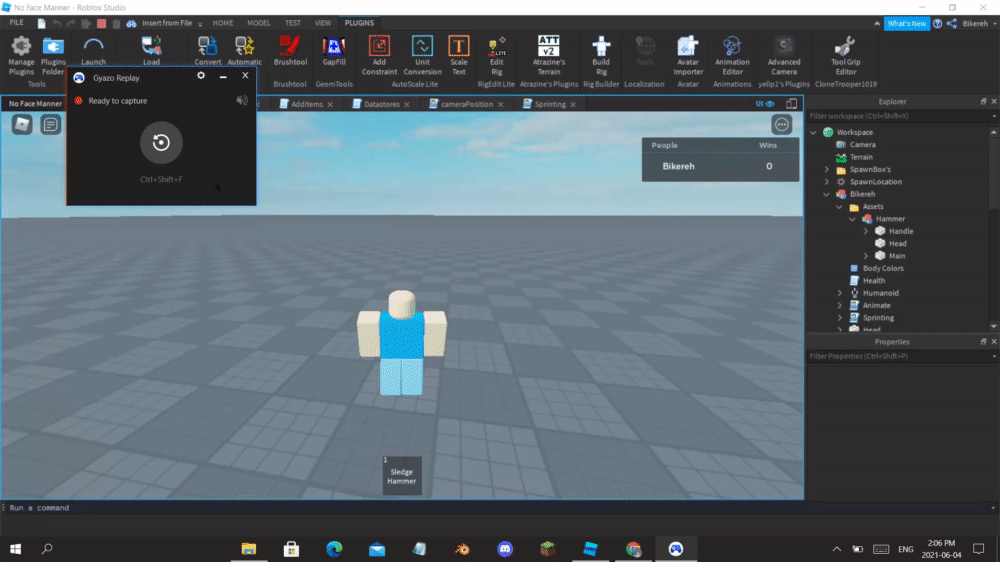The height and width of the screenshot is (562, 1000).
Task: Open the Bikereh account dropdown
Action: 979,24
